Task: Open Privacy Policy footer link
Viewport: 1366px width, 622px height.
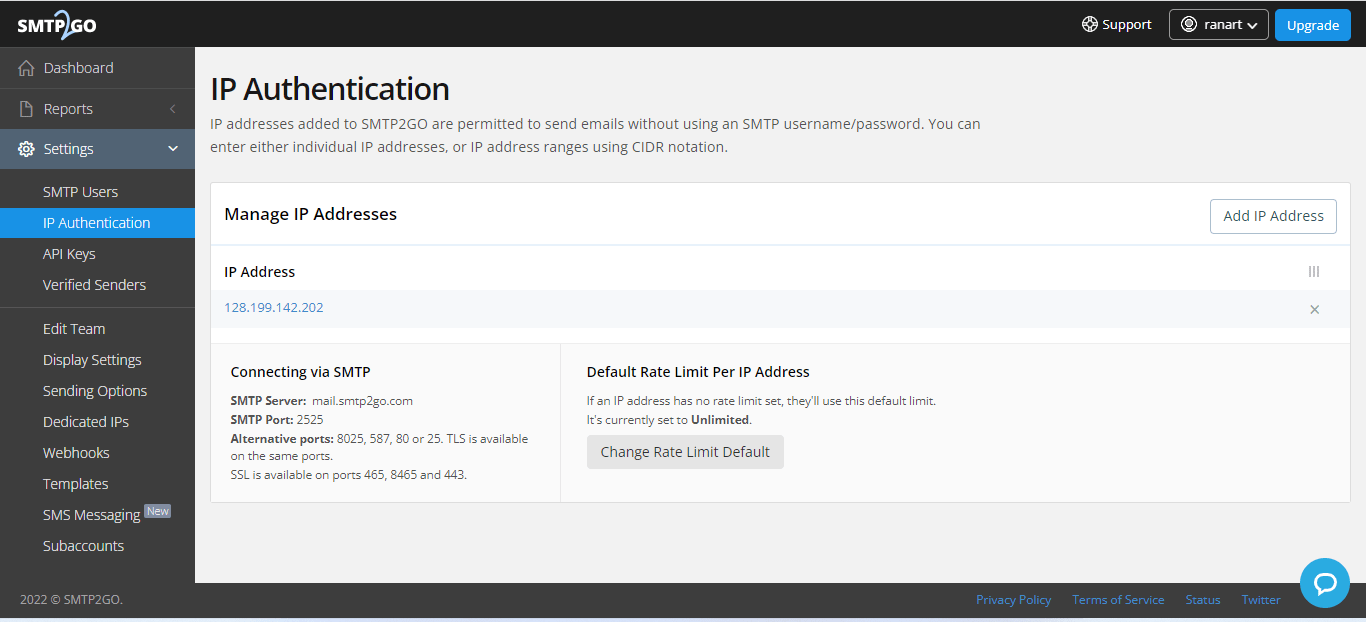Action: pos(1013,600)
